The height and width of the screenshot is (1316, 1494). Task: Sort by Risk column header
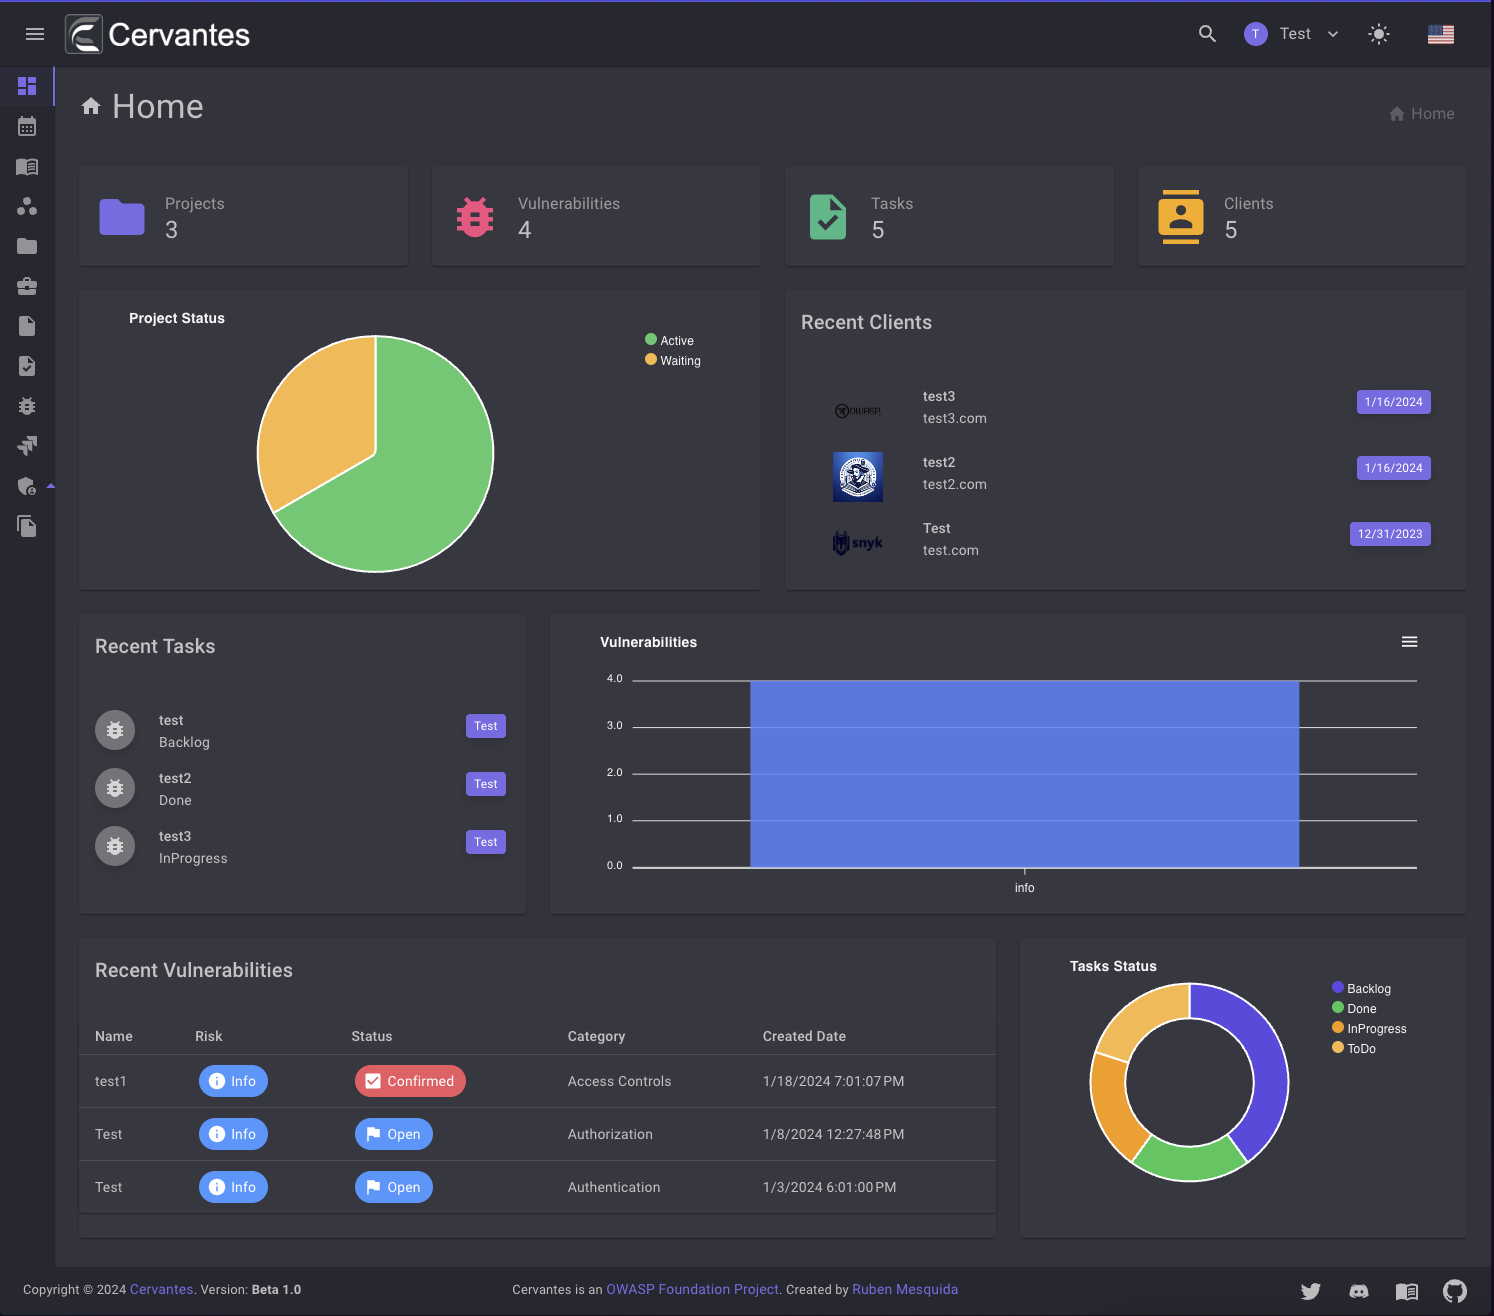pyautogui.click(x=209, y=1036)
